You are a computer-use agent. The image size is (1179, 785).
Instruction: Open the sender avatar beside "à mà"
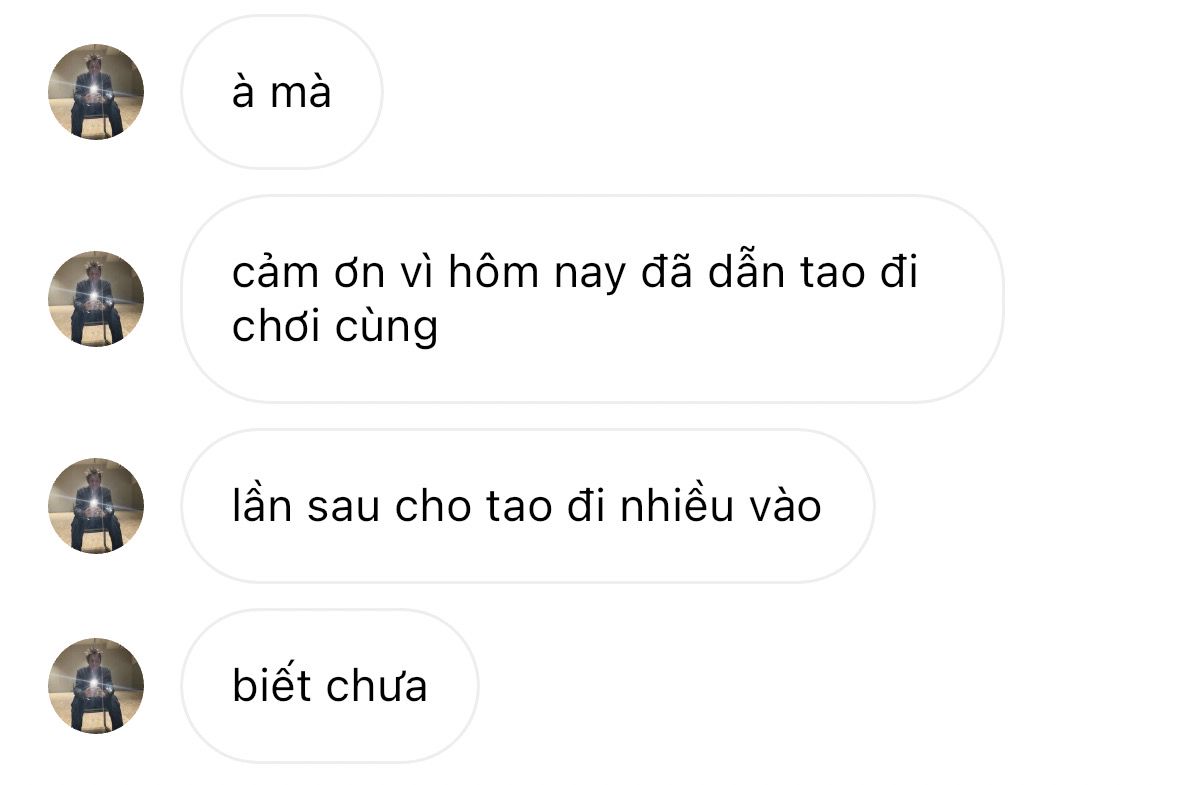tap(95, 92)
